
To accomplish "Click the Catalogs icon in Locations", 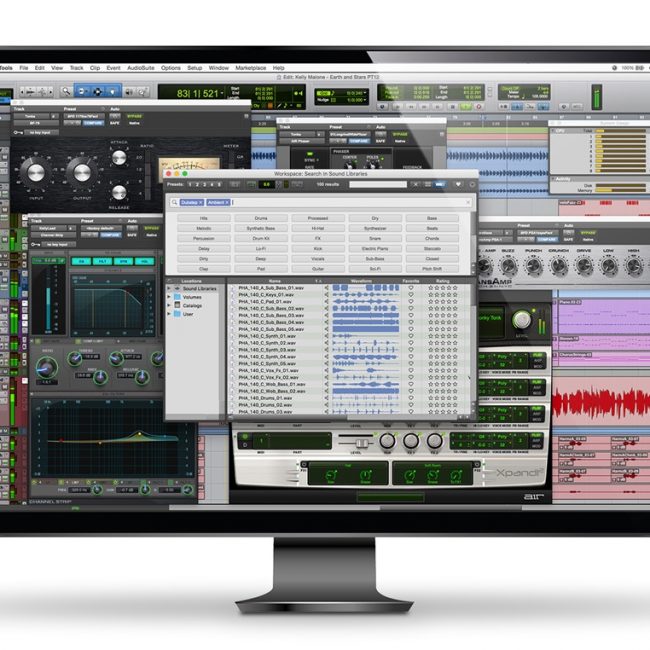I will point(177,306).
